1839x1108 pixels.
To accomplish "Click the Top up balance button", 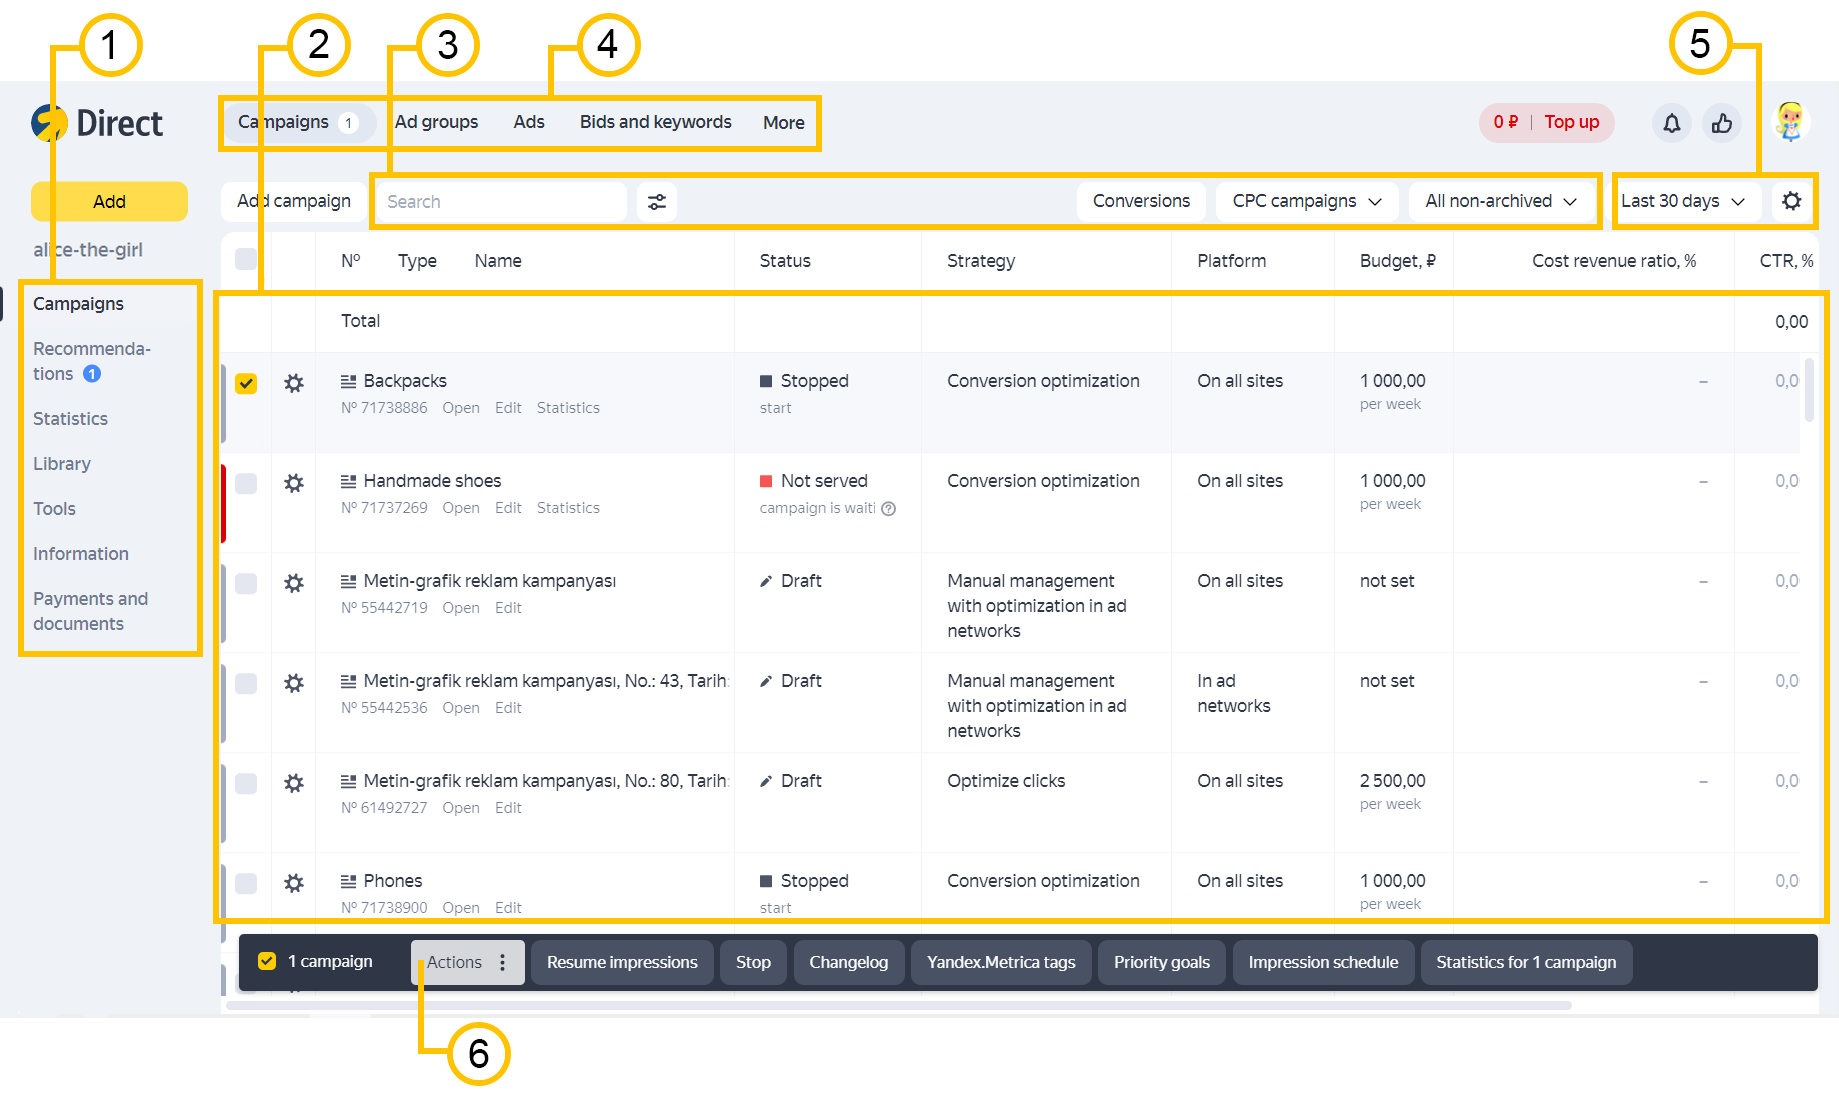I will [x=1571, y=122].
